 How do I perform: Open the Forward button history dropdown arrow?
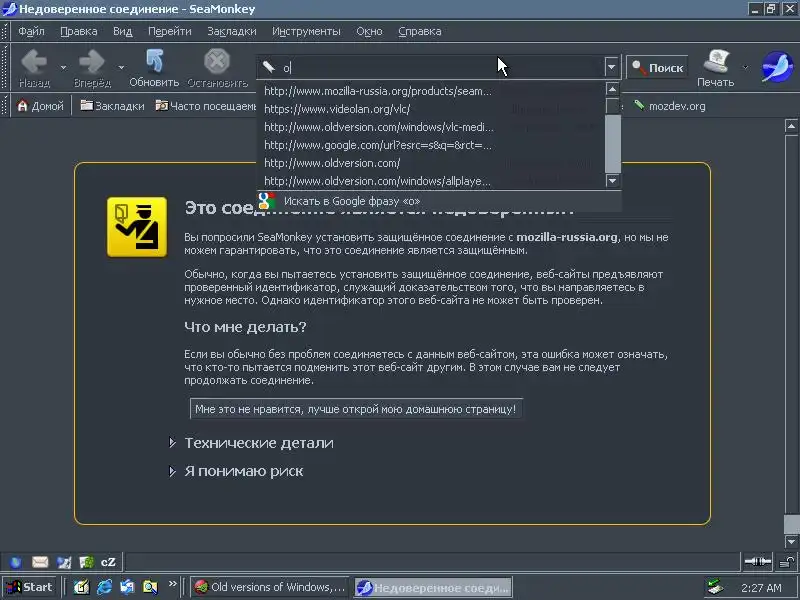pyautogui.click(x=121, y=67)
